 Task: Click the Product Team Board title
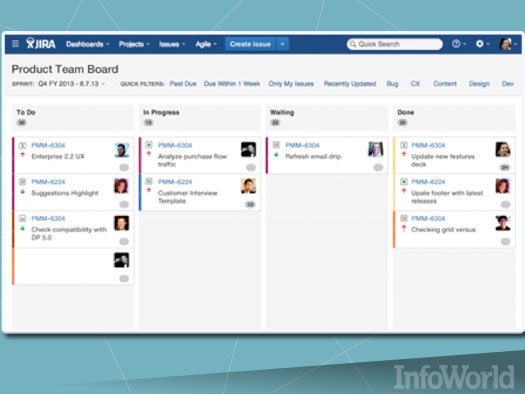[65, 69]
